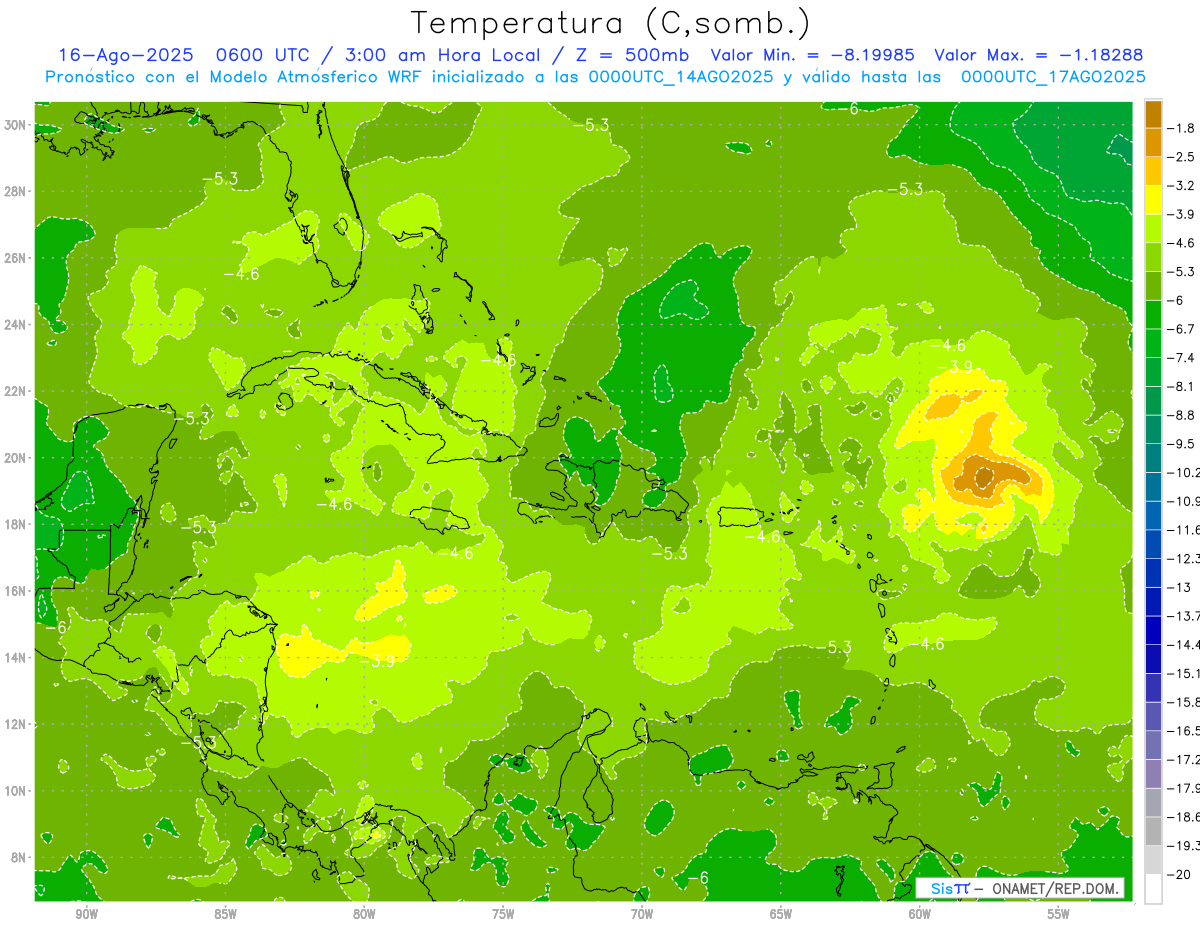Click the '80W' longitude axis label

point(364,915)
